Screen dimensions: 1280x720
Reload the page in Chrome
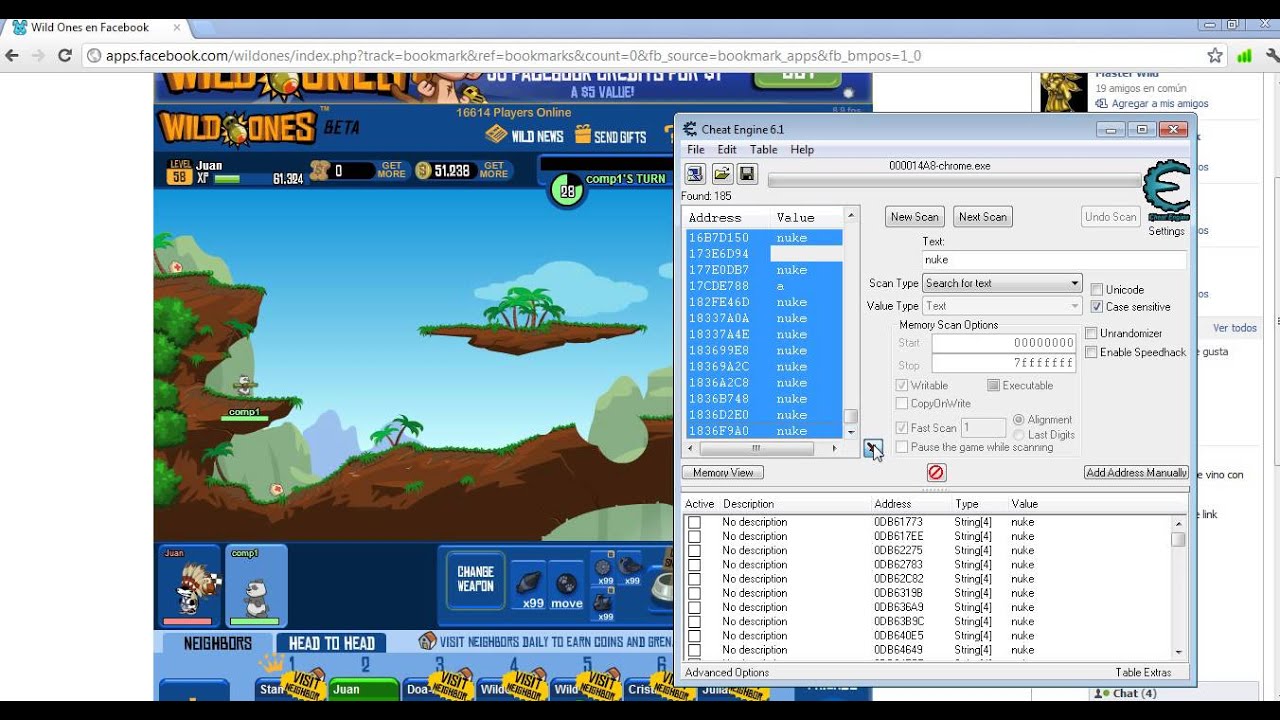[65, 56]
